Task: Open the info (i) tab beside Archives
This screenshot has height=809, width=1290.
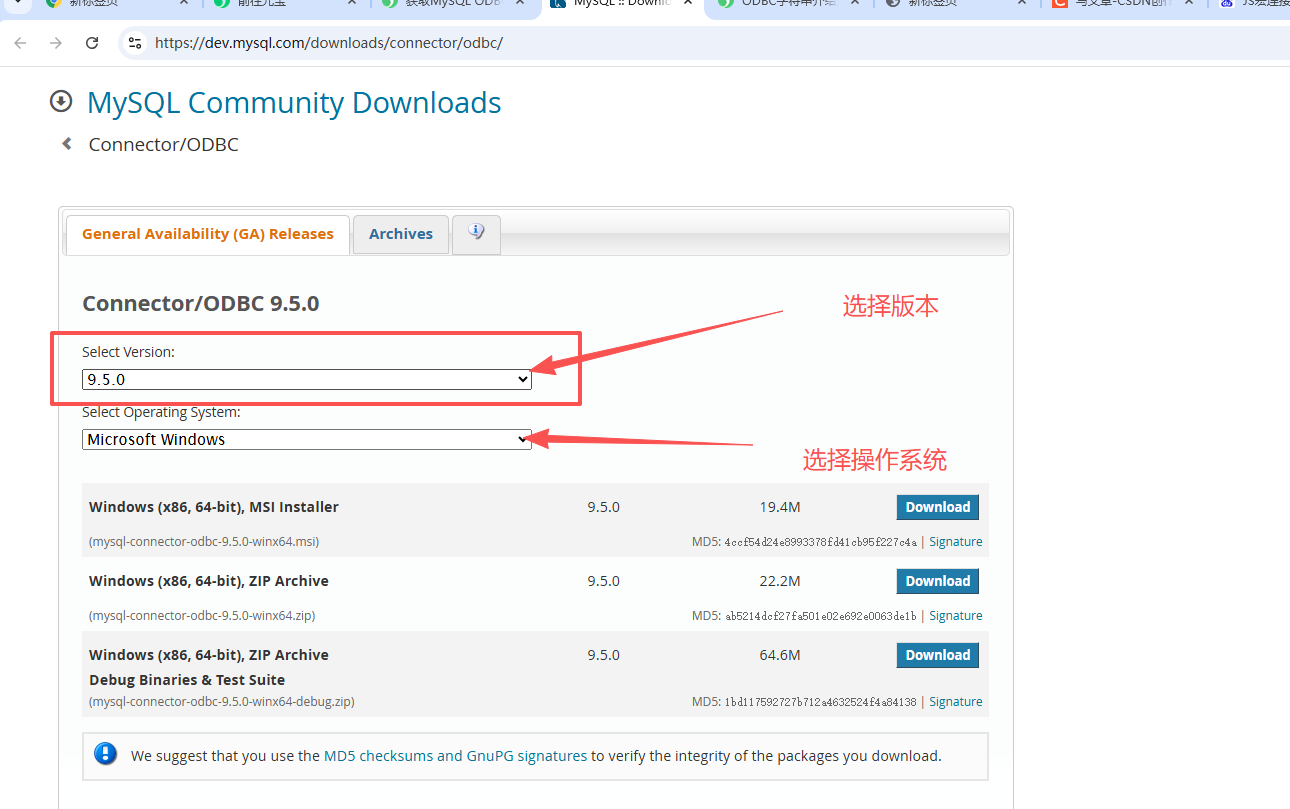Action: [x=476, y=234]
